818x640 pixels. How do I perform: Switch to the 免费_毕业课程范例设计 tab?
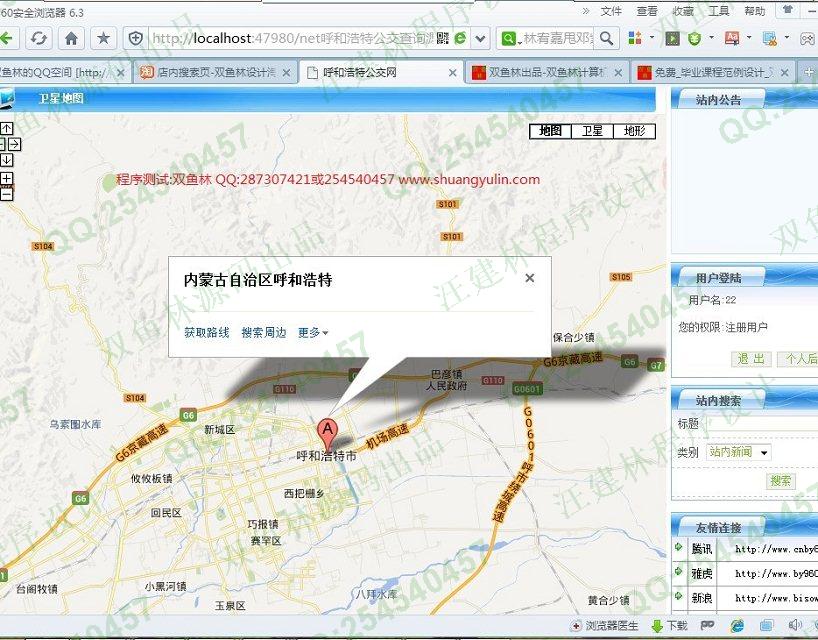(713, 73)
